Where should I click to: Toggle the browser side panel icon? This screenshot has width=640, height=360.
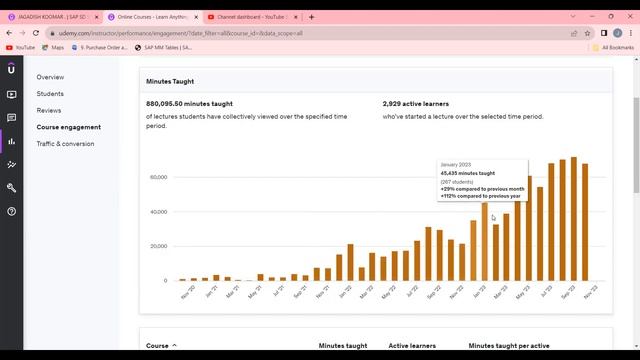pos(604,33)
